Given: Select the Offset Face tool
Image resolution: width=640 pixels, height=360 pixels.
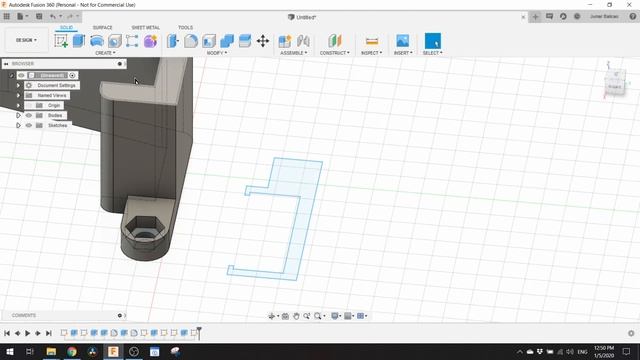Looking at the screenshot, I should click(245, 41).
